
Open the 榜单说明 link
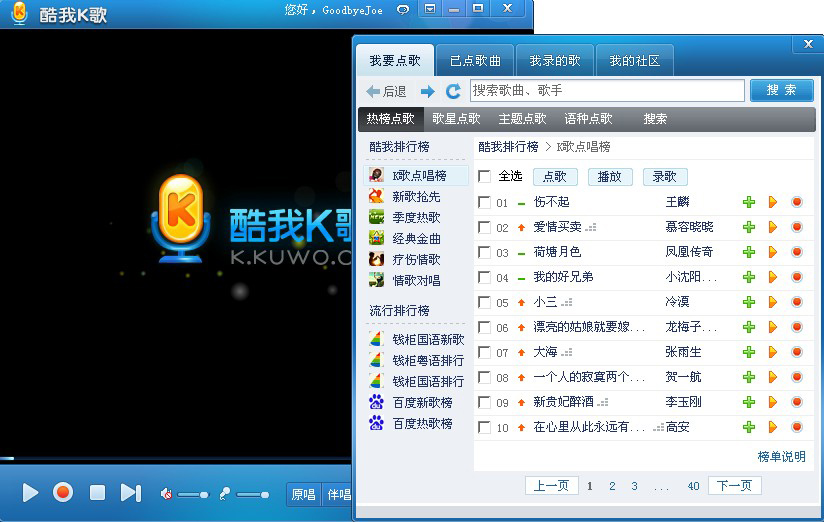click(x=781, y=456)
